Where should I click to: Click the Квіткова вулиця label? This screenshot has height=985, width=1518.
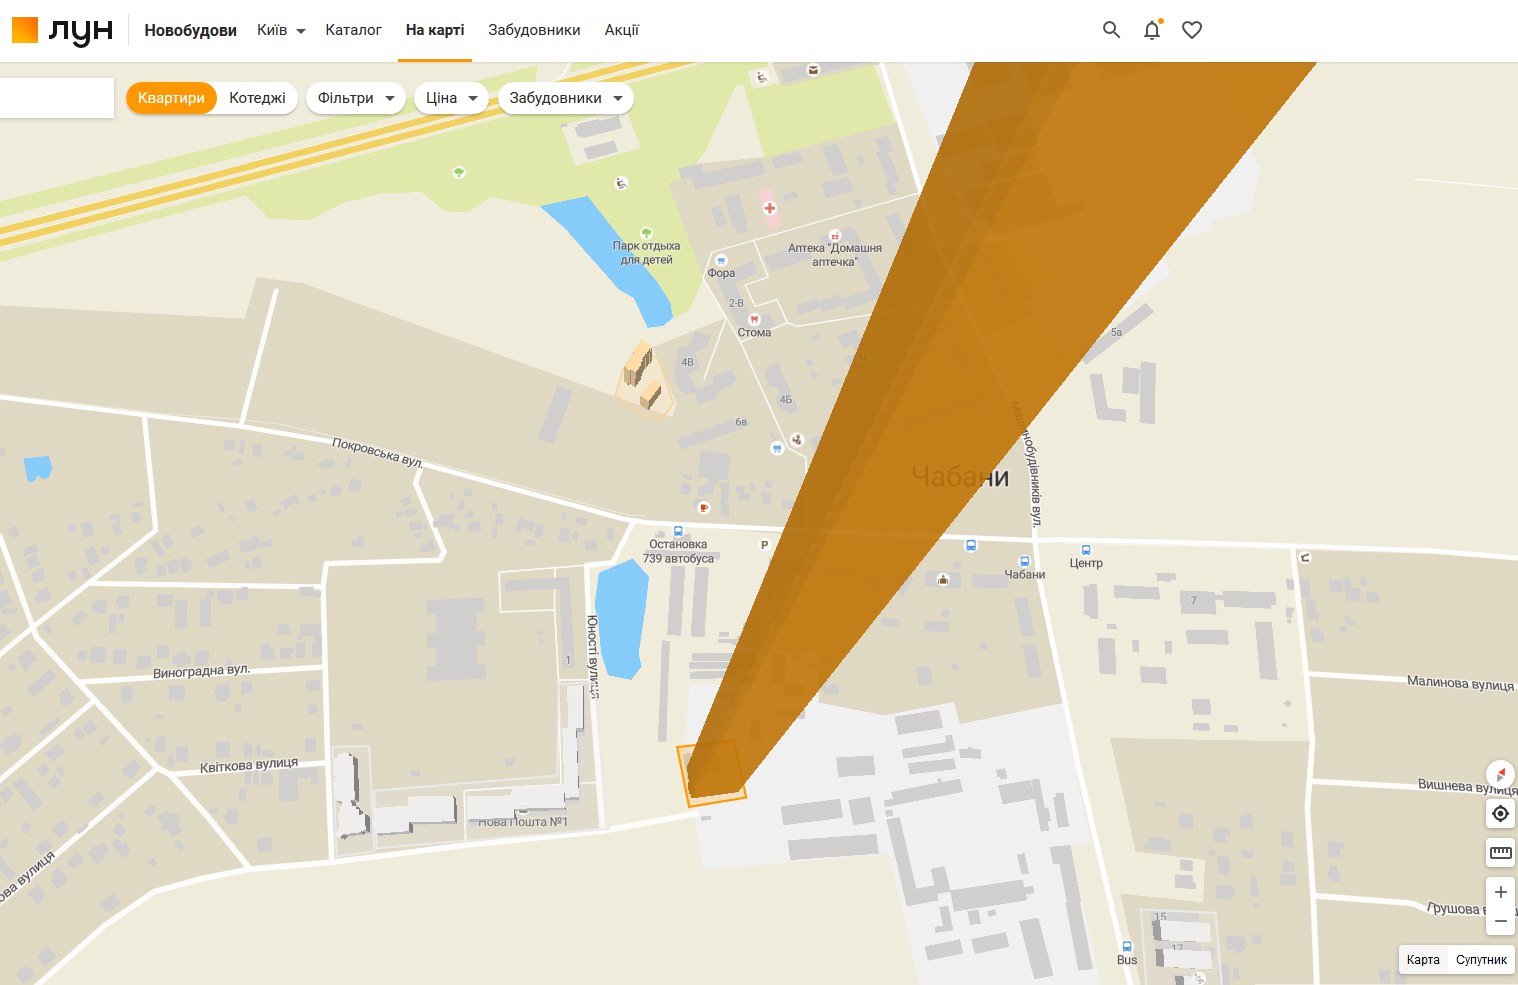click(249, 765)
